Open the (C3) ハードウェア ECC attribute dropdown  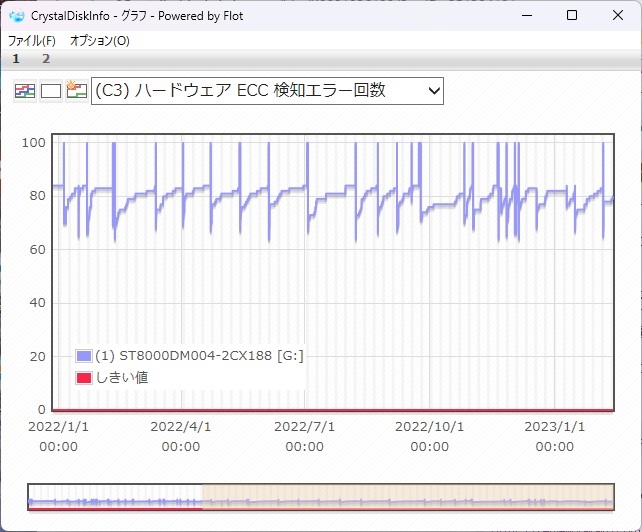(267, 91)
